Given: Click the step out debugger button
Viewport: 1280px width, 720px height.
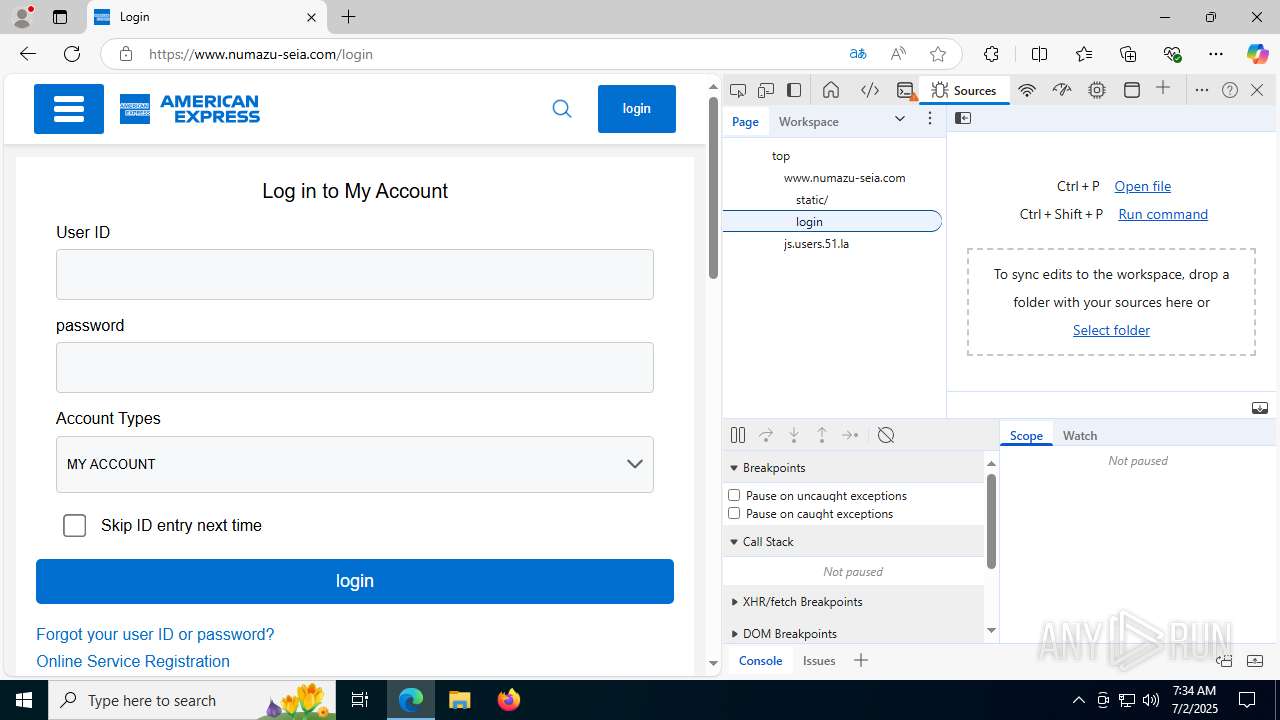Looking at the screenshot, I should pos(822,435).
